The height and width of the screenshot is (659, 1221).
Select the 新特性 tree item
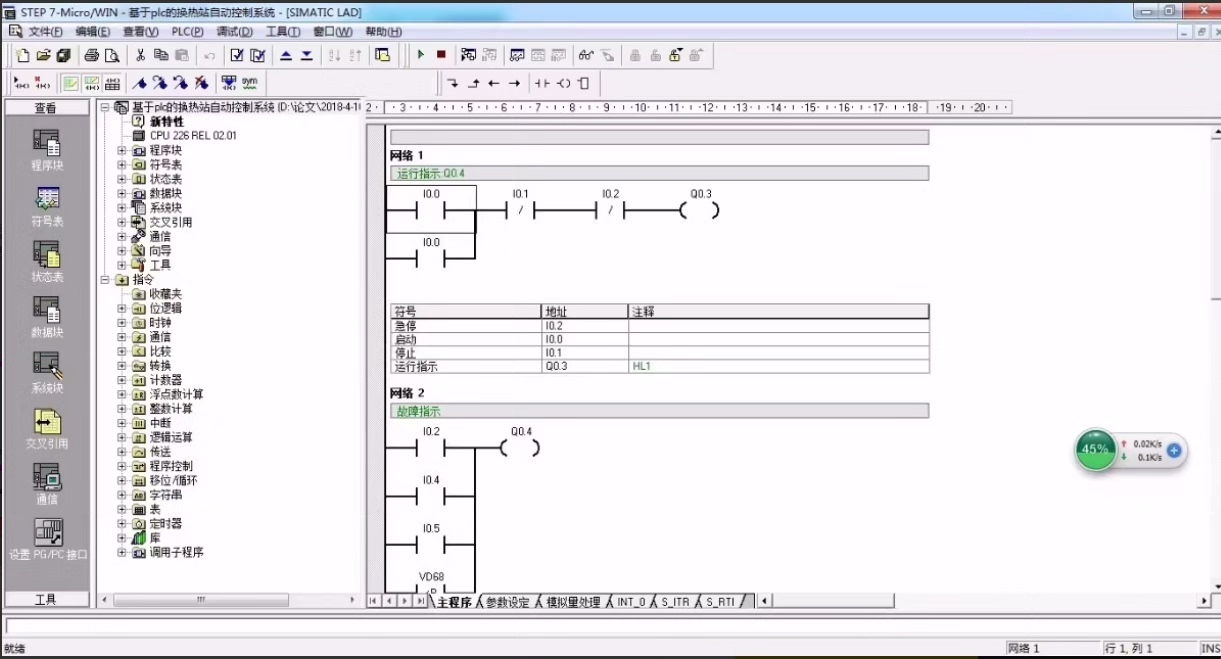167,121
